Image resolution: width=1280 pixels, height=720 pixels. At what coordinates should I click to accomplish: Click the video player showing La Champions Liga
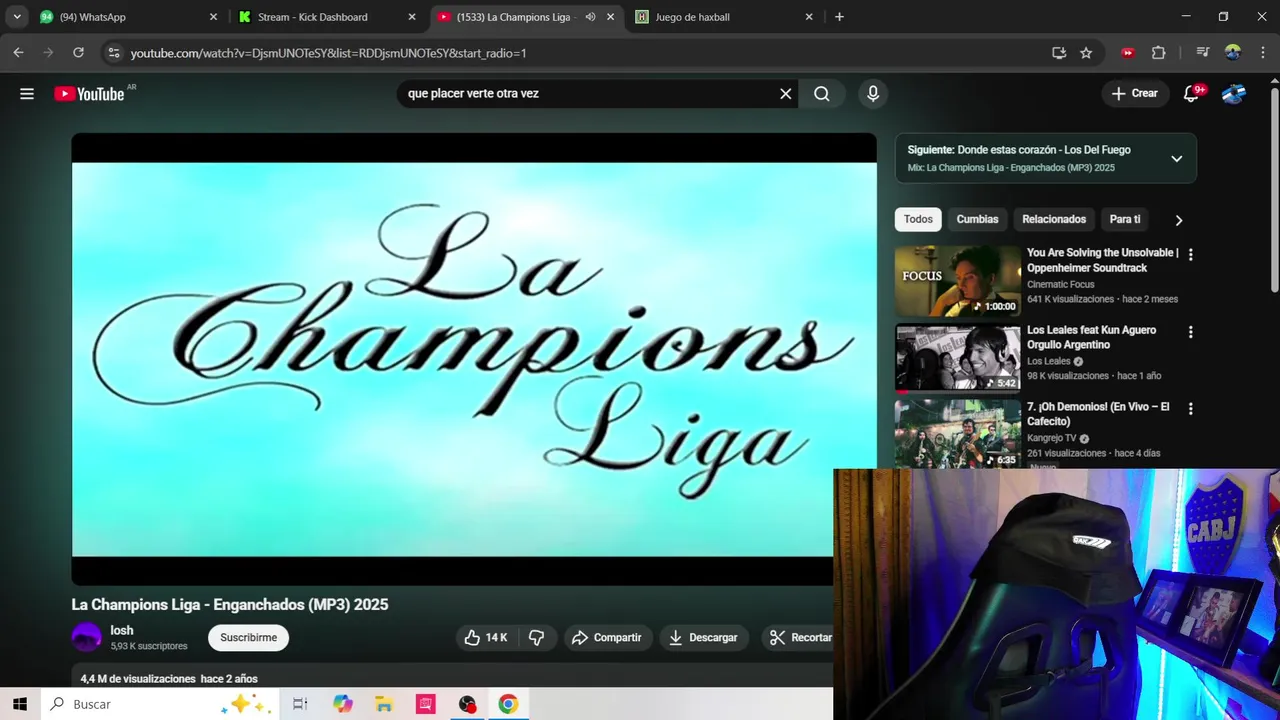474,359
